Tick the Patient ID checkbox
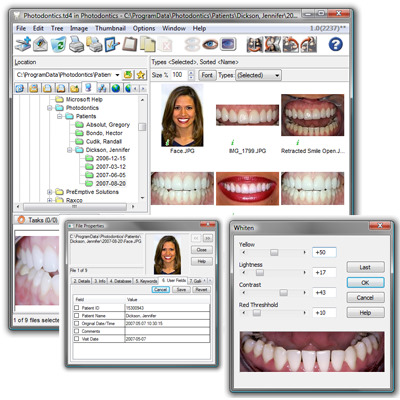Image resolution: width=400 pixels, height=400 pixels. point(77,308)
